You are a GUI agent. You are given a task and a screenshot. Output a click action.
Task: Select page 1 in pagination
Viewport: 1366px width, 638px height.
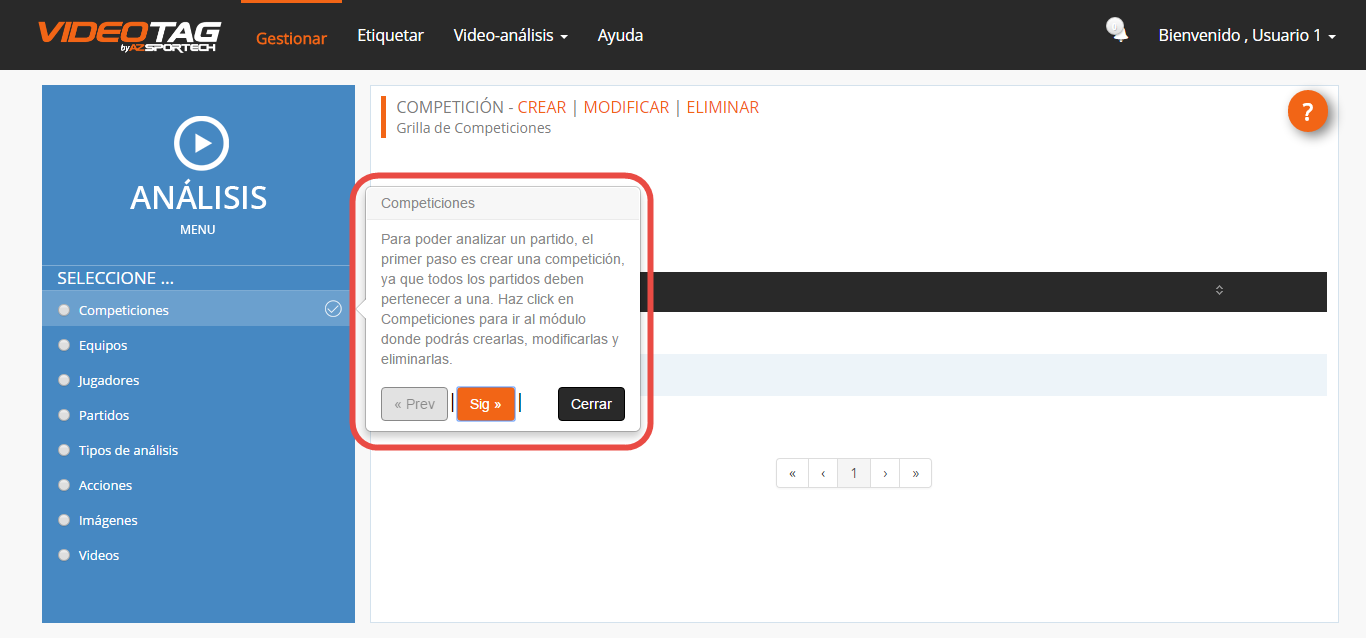click(853, 474)
